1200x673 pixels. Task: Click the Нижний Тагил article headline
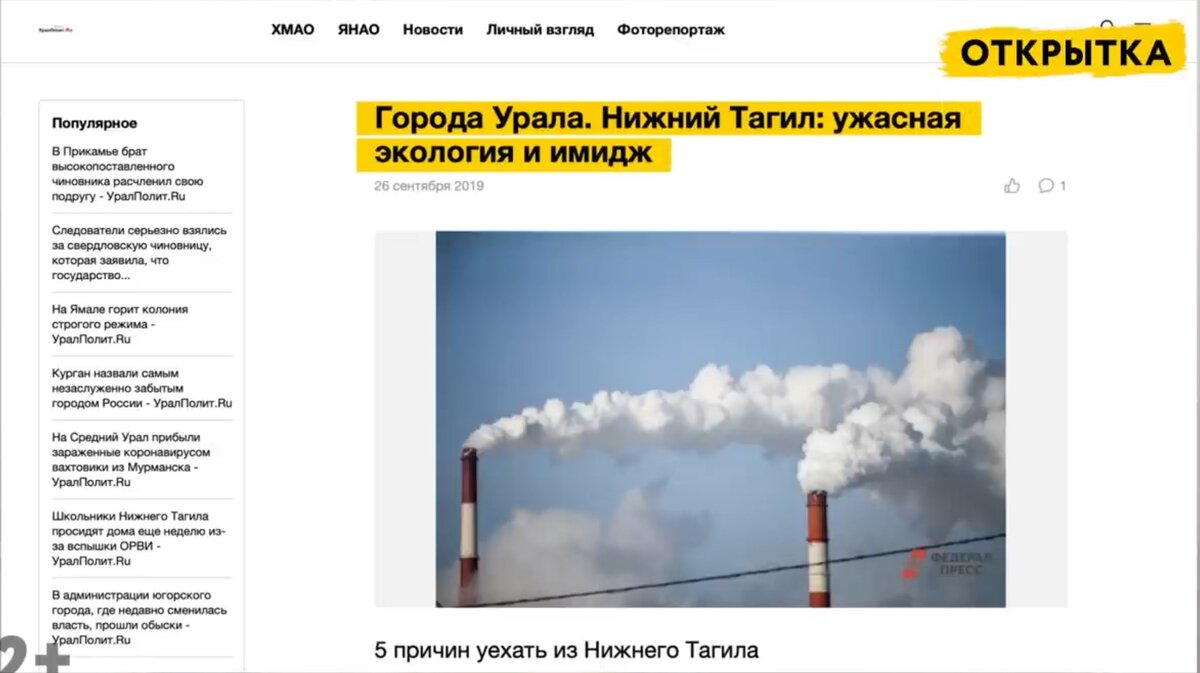(x=668, y=136)
